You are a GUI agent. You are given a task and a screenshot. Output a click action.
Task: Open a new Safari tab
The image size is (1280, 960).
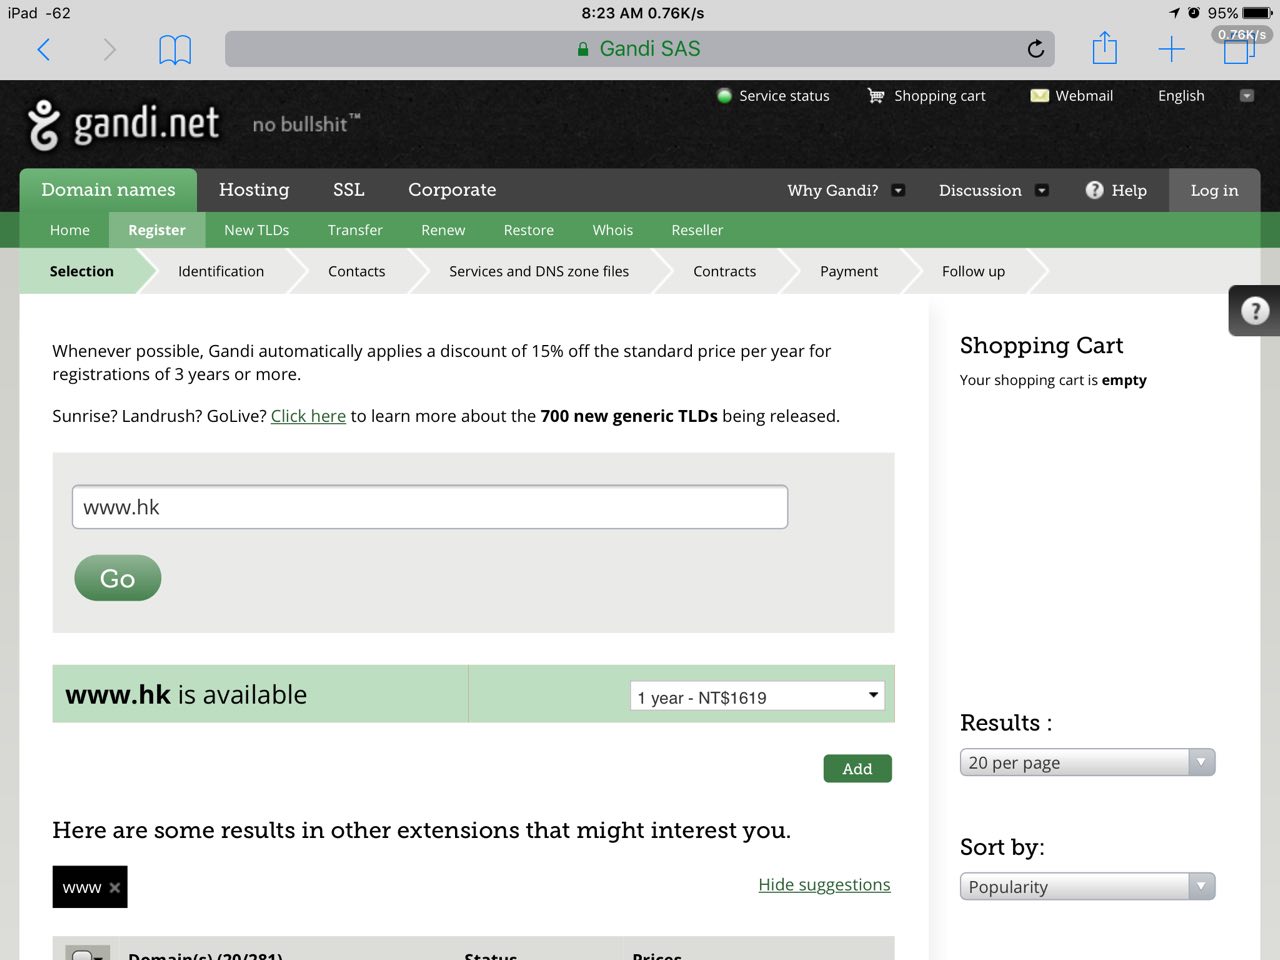1171,49
